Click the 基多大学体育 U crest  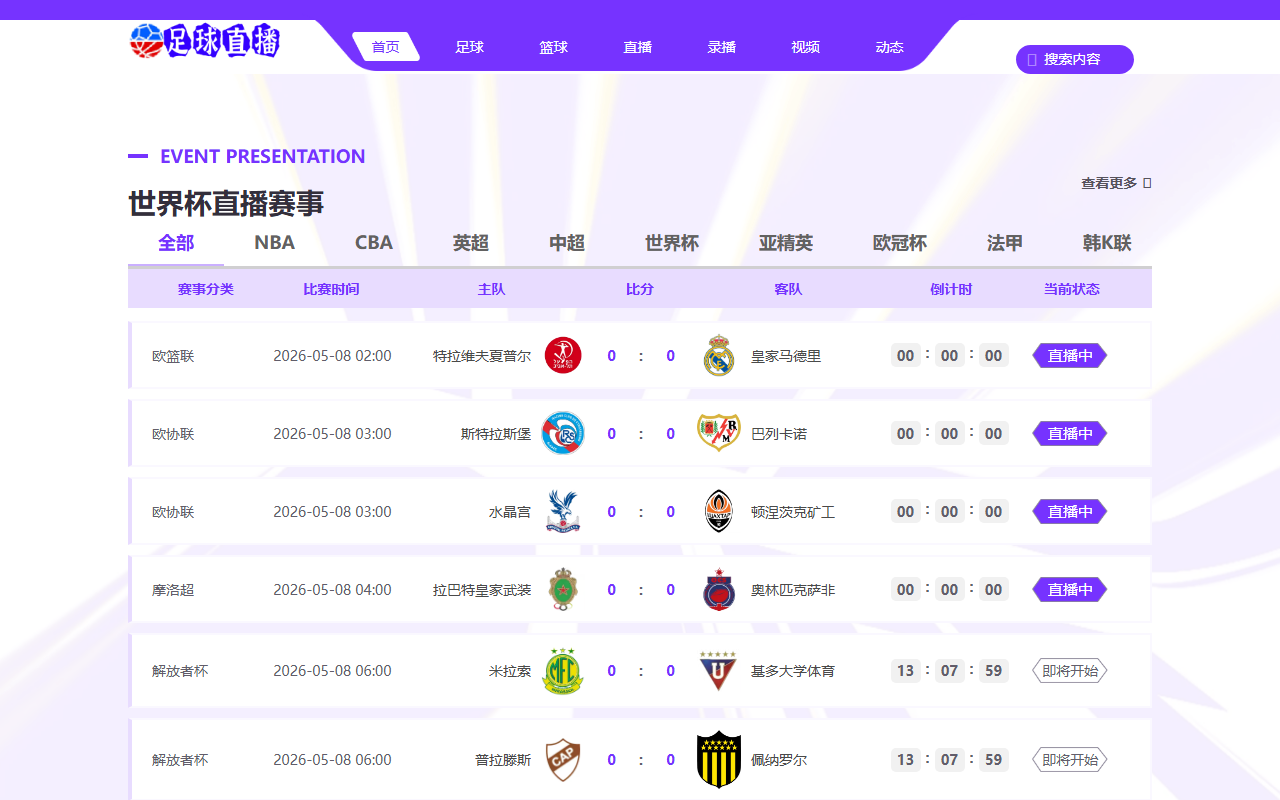click(719, 670)
